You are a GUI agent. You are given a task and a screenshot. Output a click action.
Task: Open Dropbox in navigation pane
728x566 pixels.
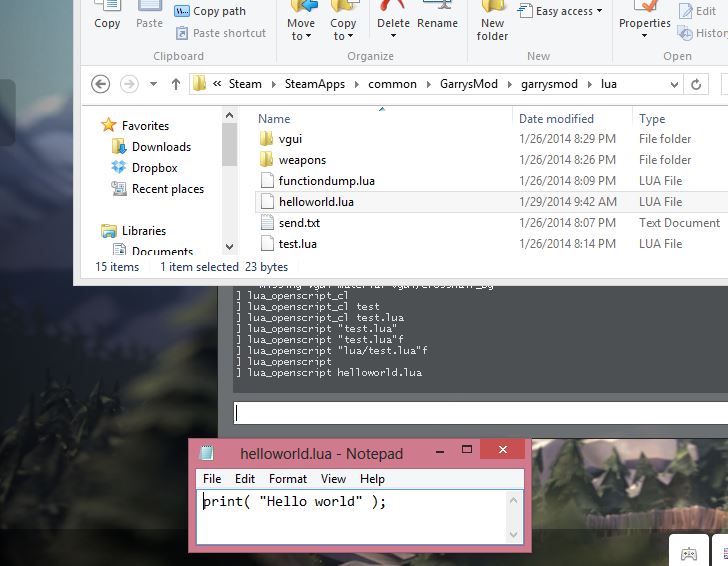pyautogui.click(x=154, y=168)
